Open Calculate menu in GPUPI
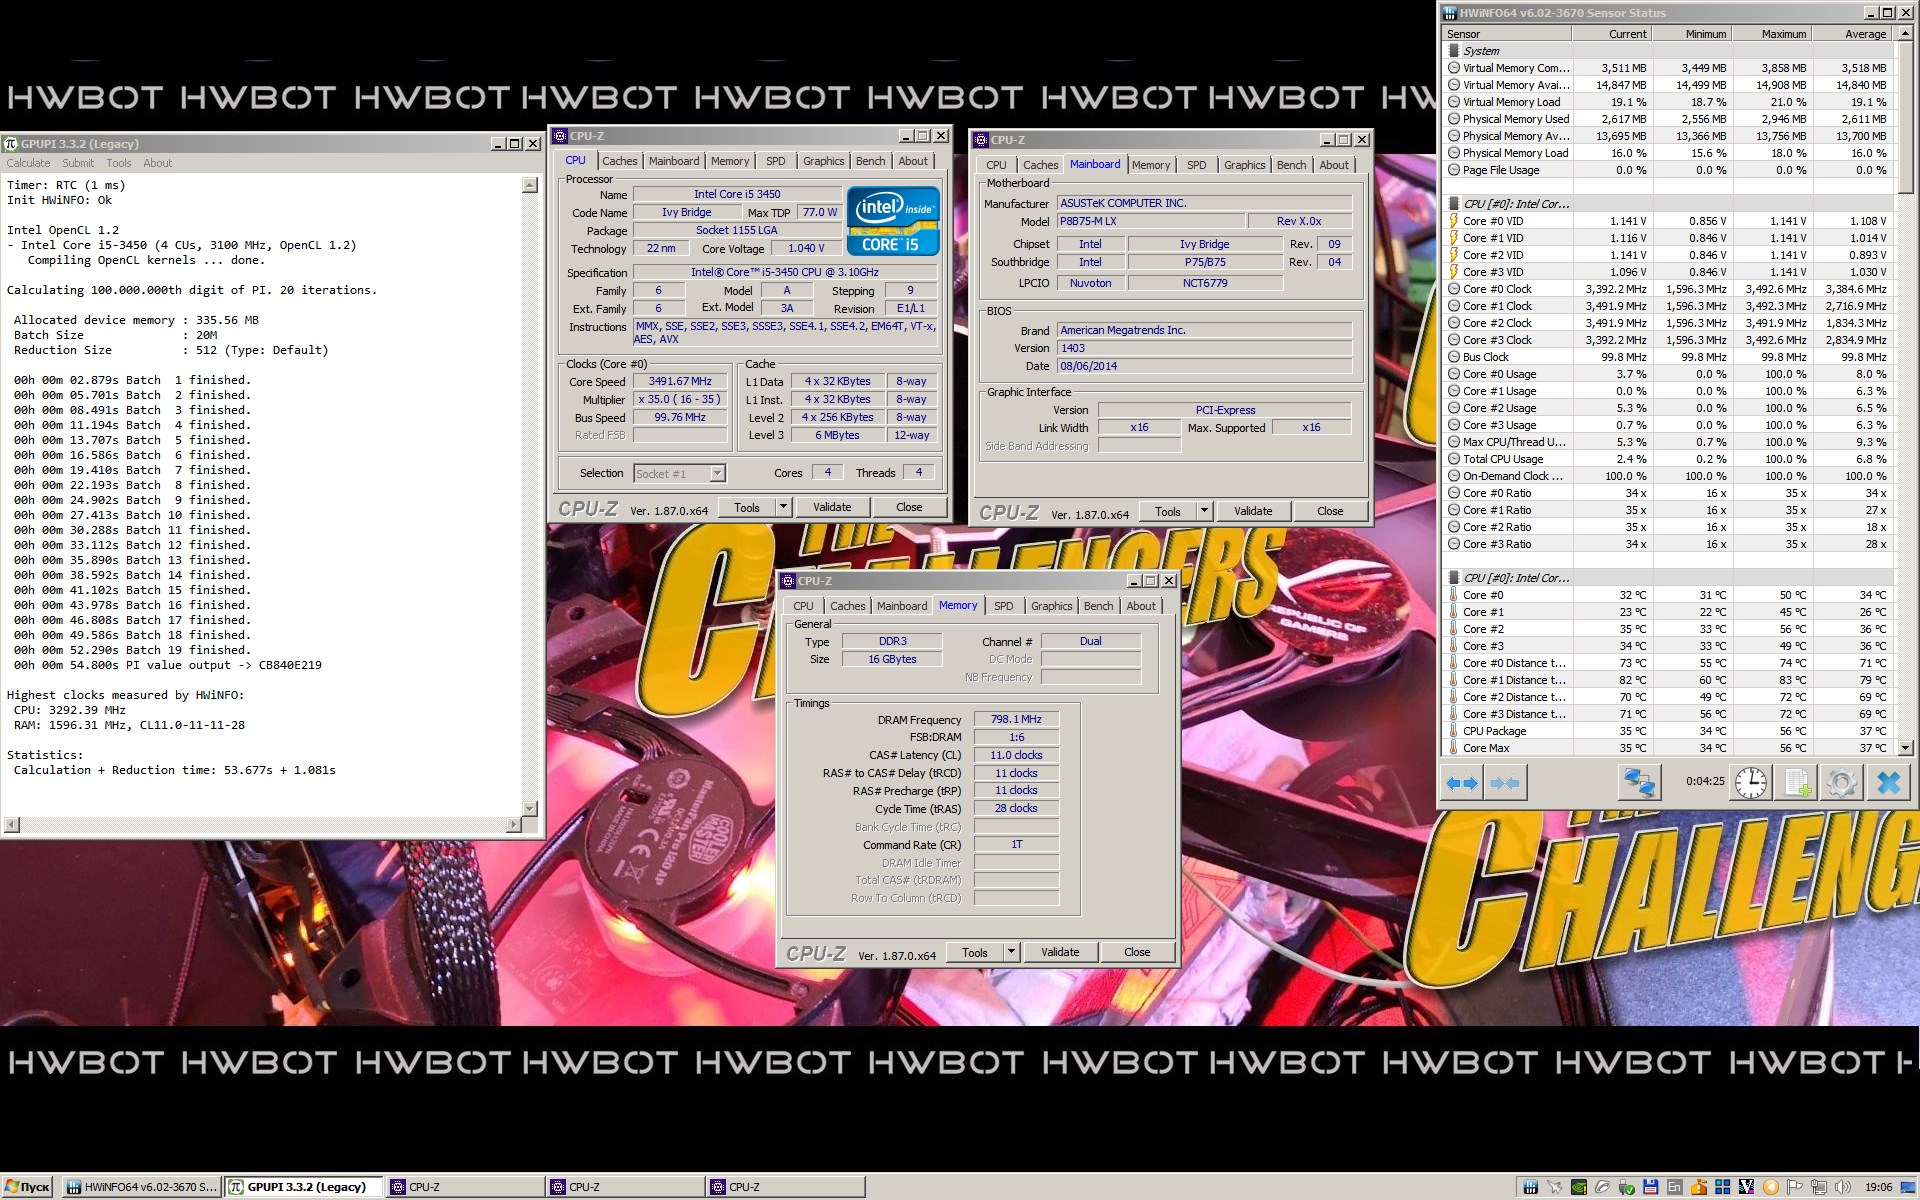1920x1200 pixels. click(28, 163)
